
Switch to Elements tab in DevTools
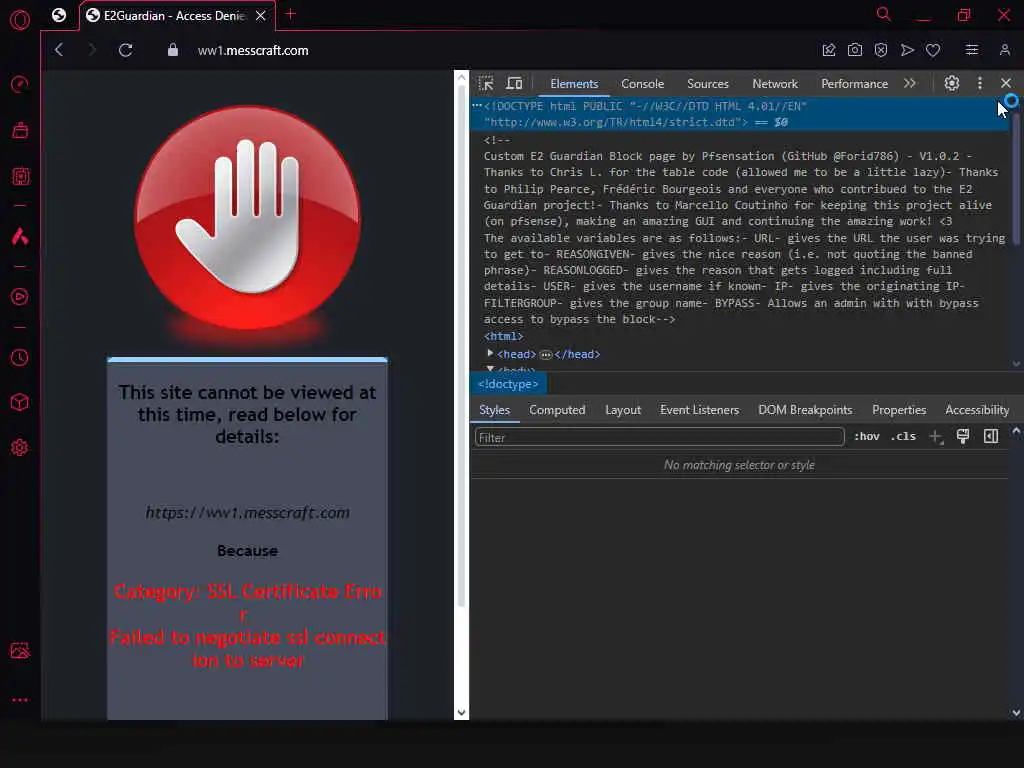(574, 84)
